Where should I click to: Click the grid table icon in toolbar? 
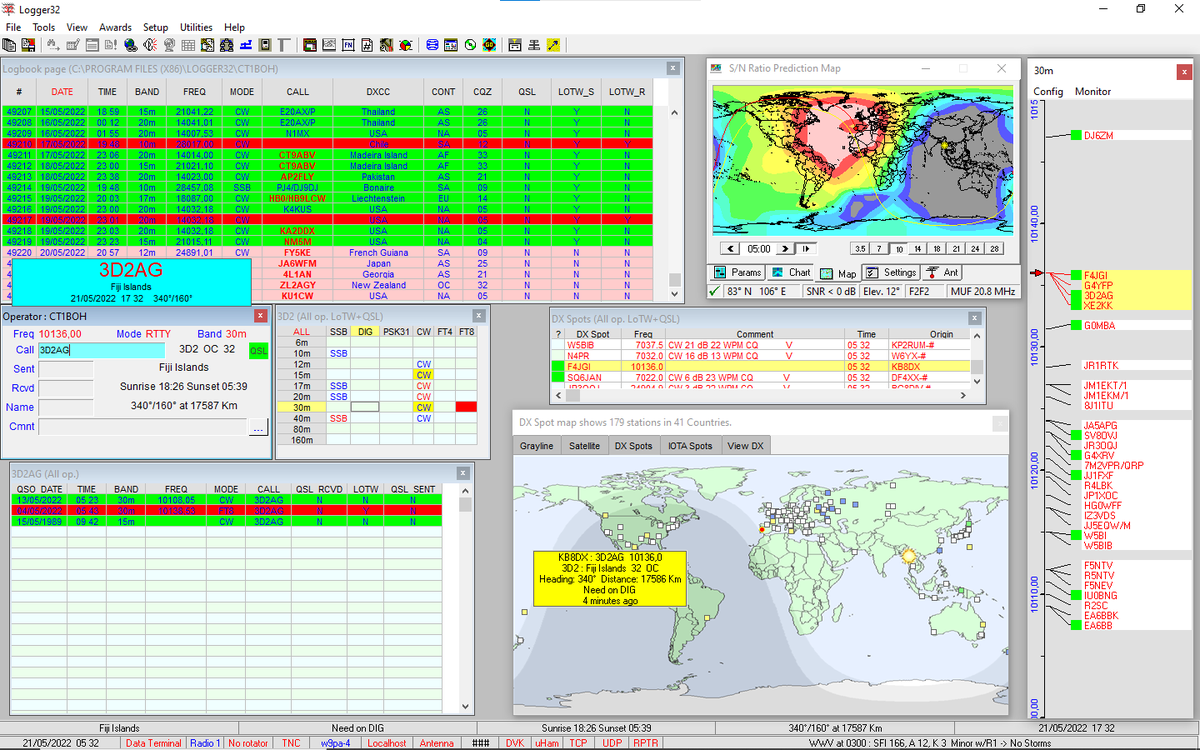(x=188, y=45)
